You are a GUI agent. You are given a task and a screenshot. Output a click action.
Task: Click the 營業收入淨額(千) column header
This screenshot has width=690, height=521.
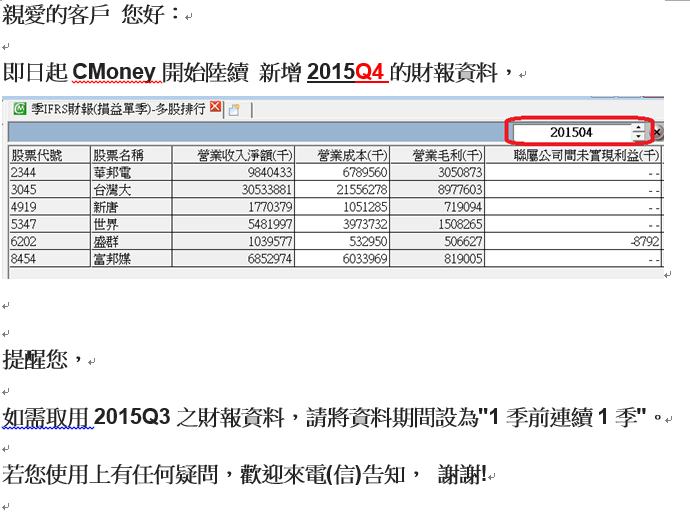click(x=233, y=155)
